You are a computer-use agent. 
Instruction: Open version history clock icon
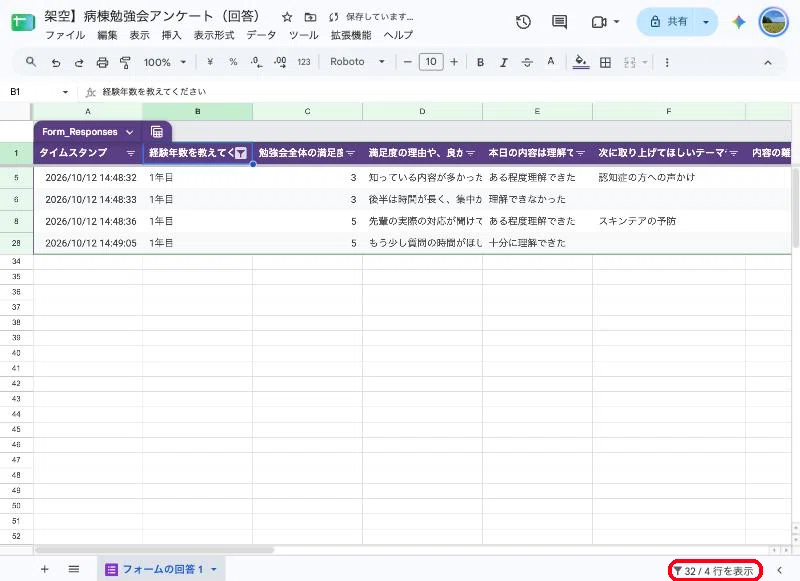[523, 22]
